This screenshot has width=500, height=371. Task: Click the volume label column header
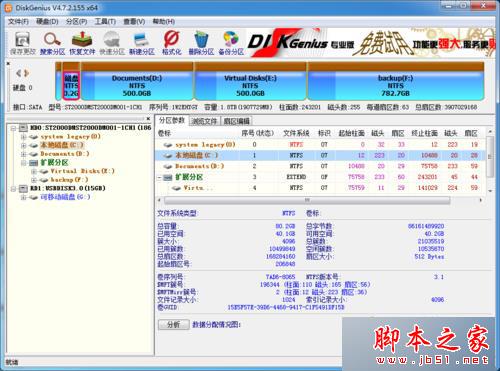(164, 133)
